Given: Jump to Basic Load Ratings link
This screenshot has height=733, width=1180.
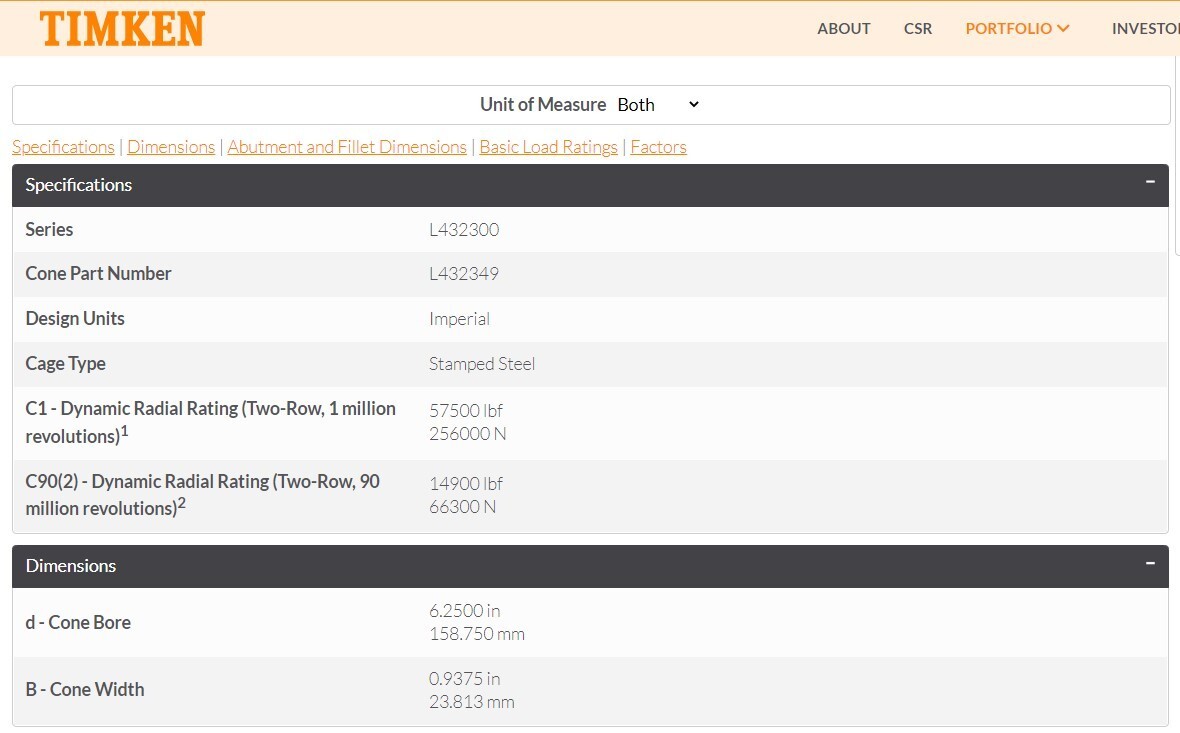Looking at the screenshot, I should [549, 147].
